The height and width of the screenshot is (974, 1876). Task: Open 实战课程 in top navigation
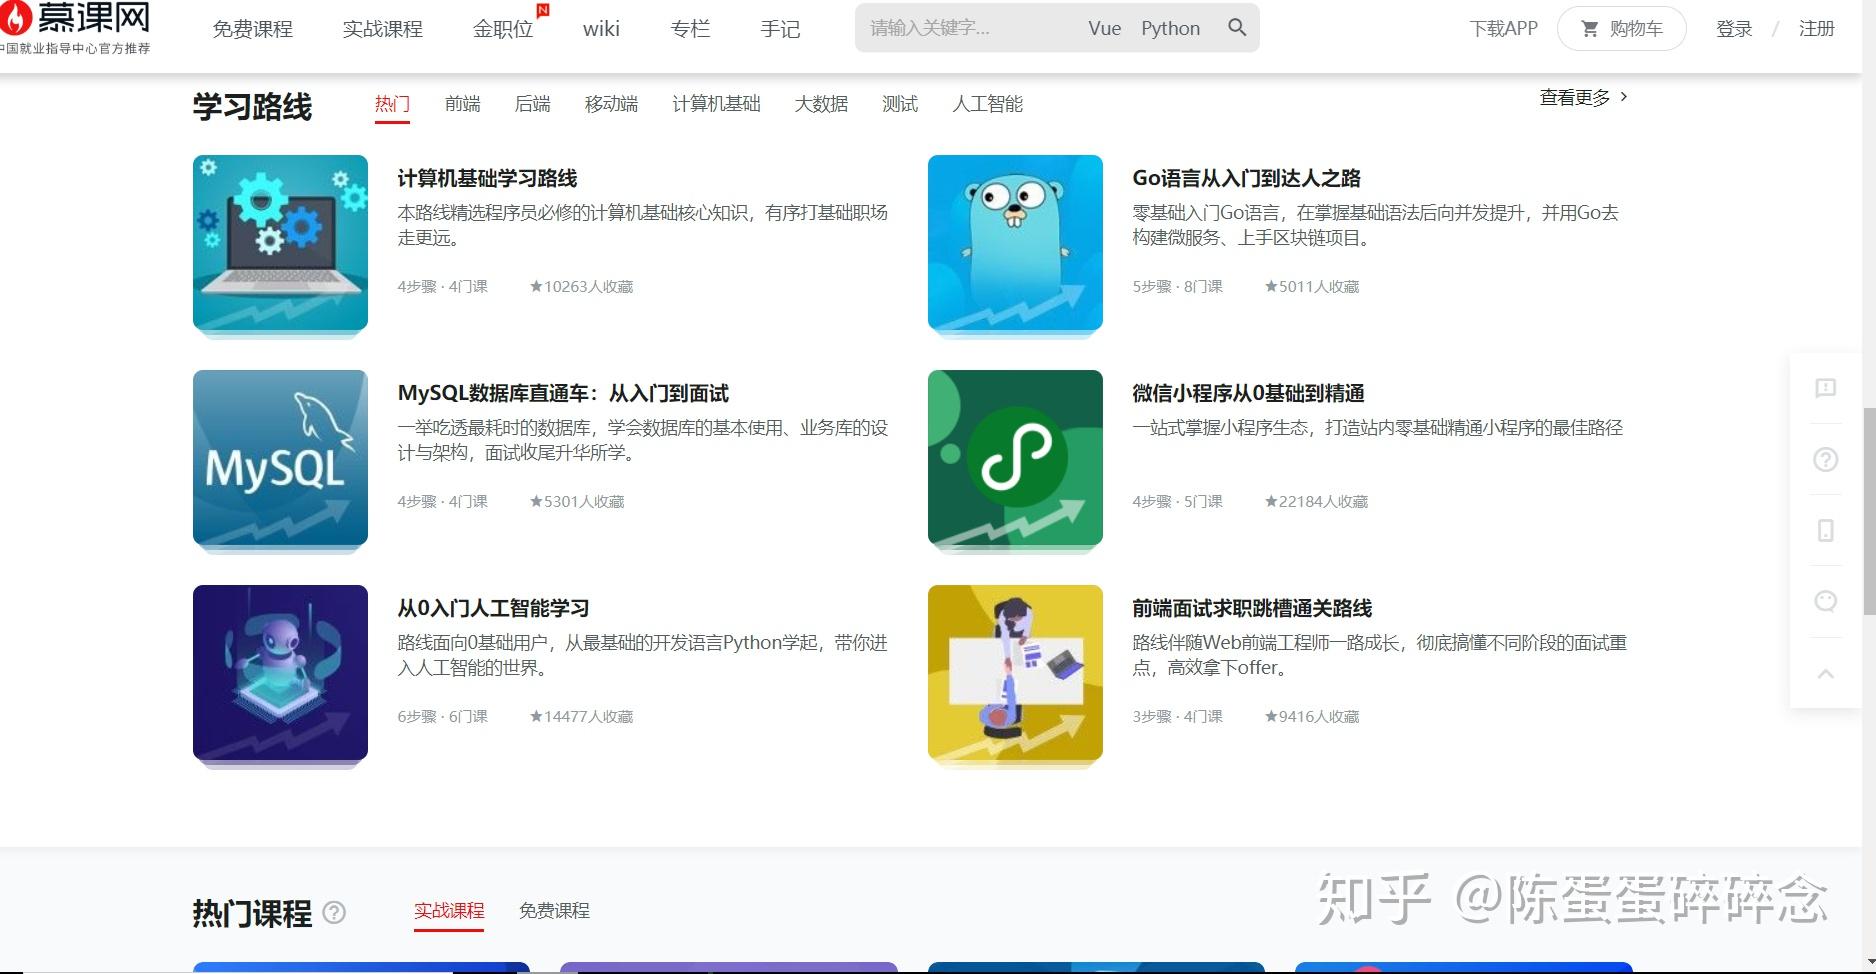(383, 30)
